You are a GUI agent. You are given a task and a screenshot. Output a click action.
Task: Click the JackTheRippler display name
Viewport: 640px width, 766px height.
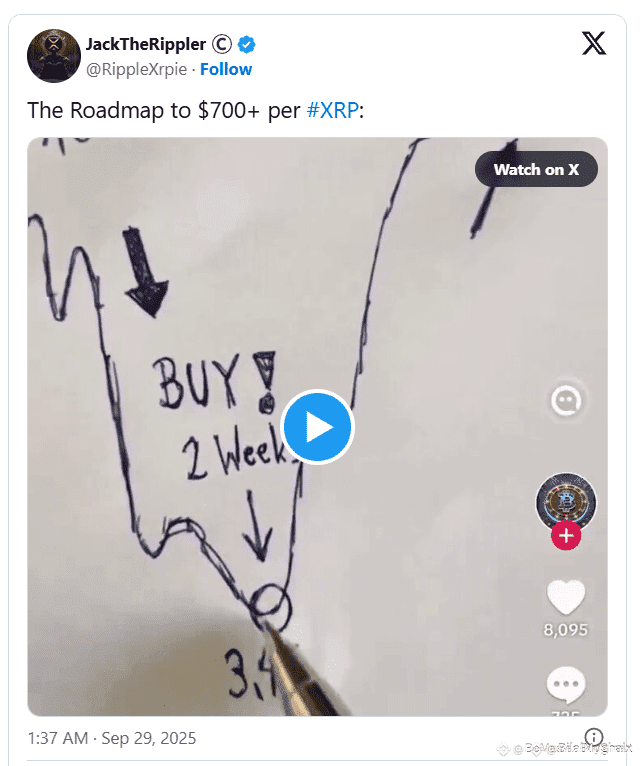point(146,44)
